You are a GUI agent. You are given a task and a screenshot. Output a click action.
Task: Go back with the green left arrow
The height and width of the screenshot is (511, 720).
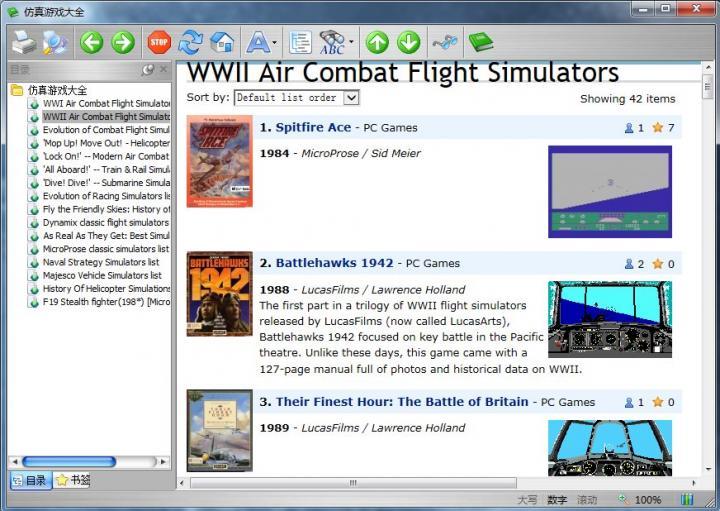tap(91, 42)
